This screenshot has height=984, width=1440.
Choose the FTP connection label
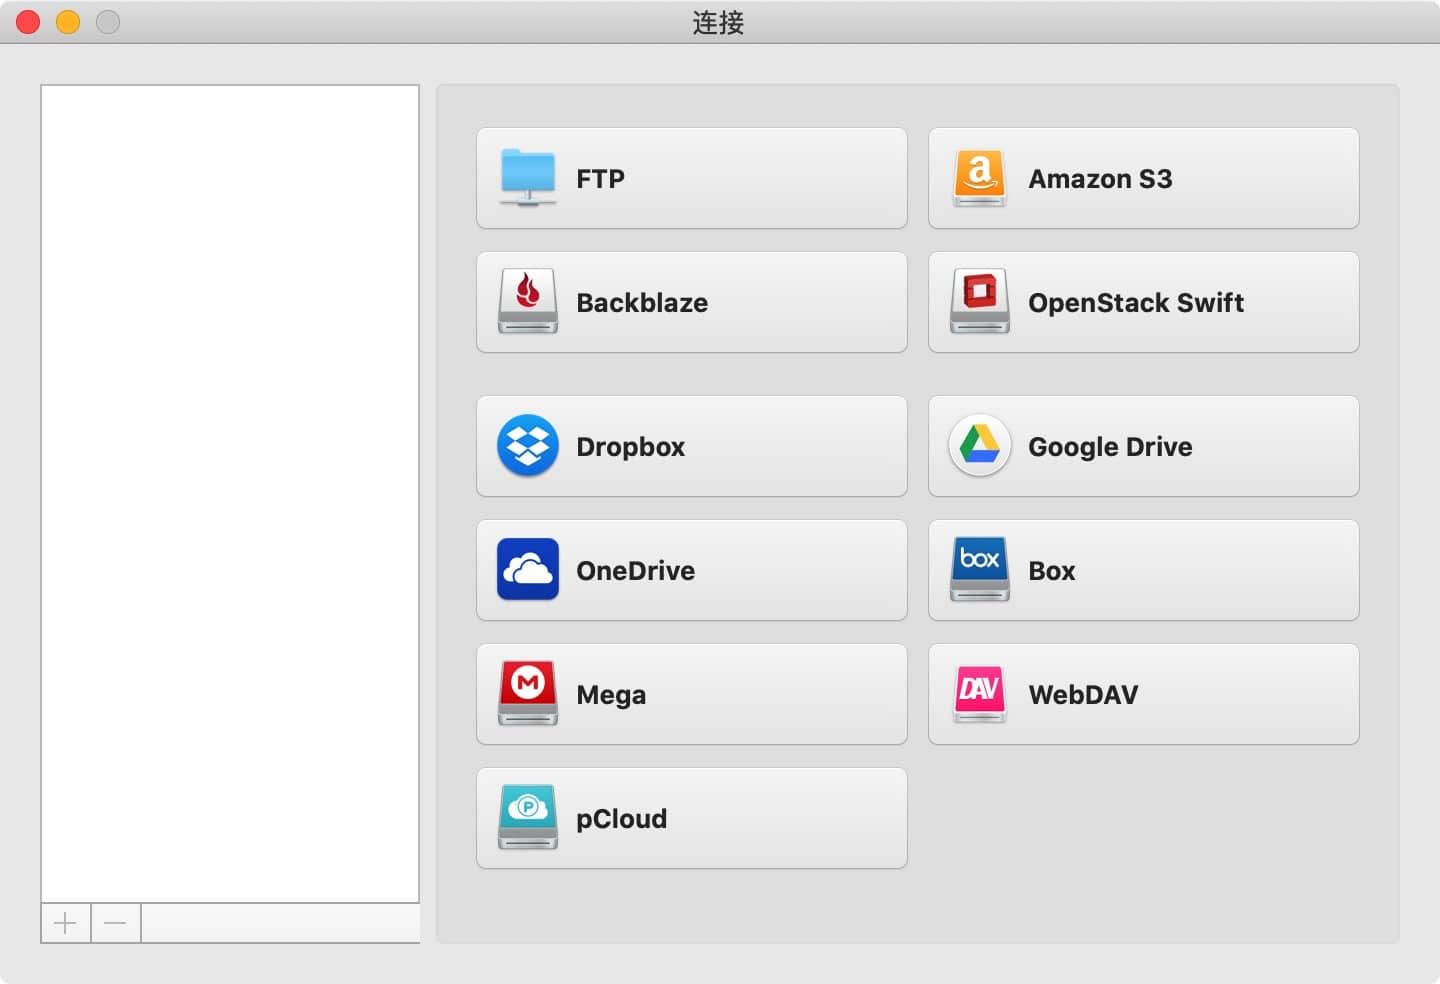point(600,179)
